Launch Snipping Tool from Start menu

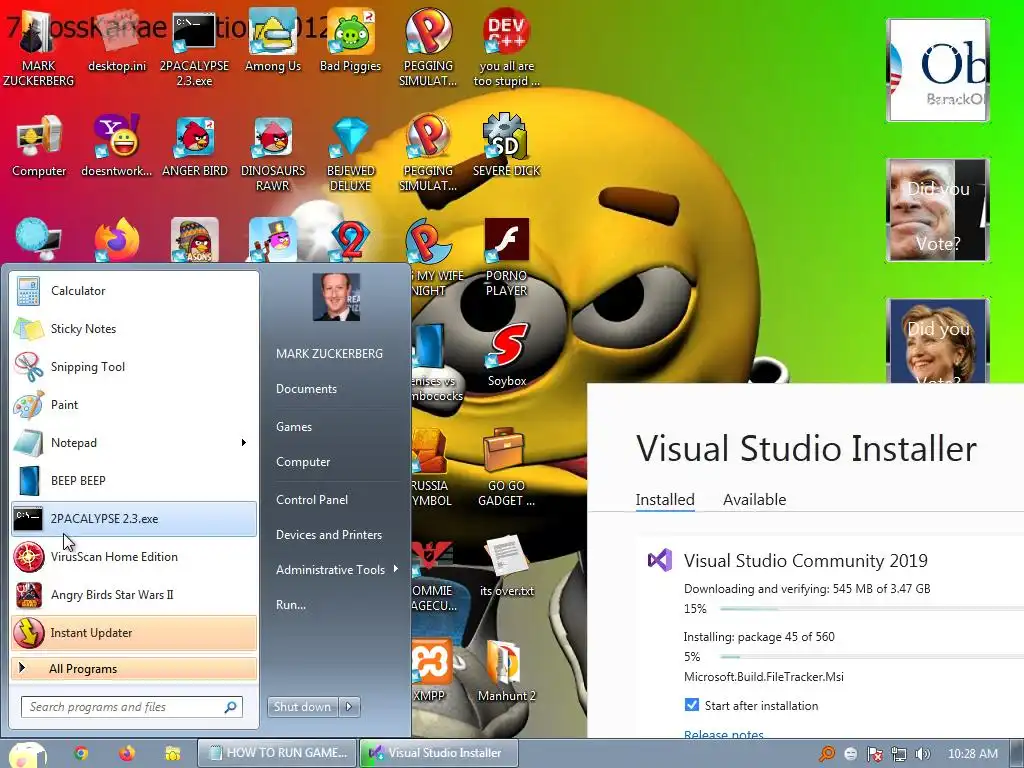(134, 366)
